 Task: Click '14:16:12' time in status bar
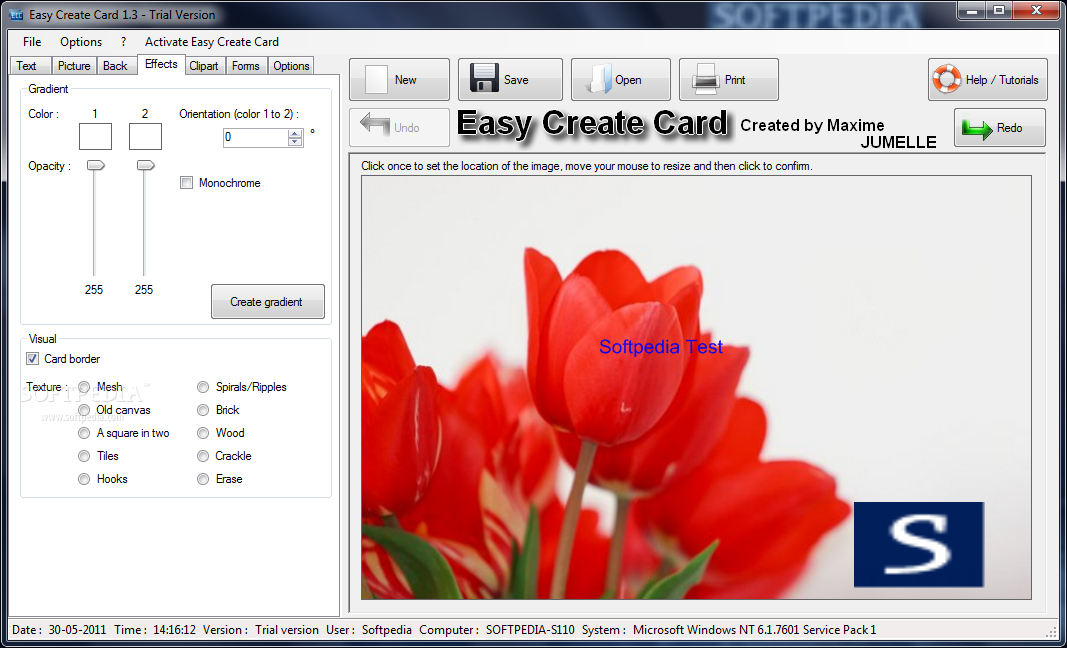pos(174,630)
